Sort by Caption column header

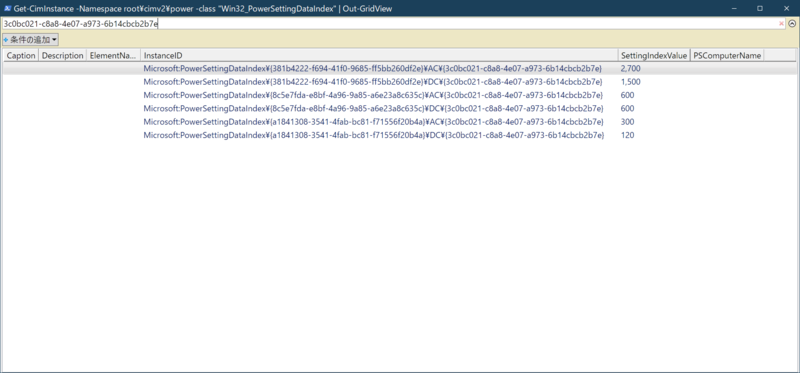[x=20, y=56]
